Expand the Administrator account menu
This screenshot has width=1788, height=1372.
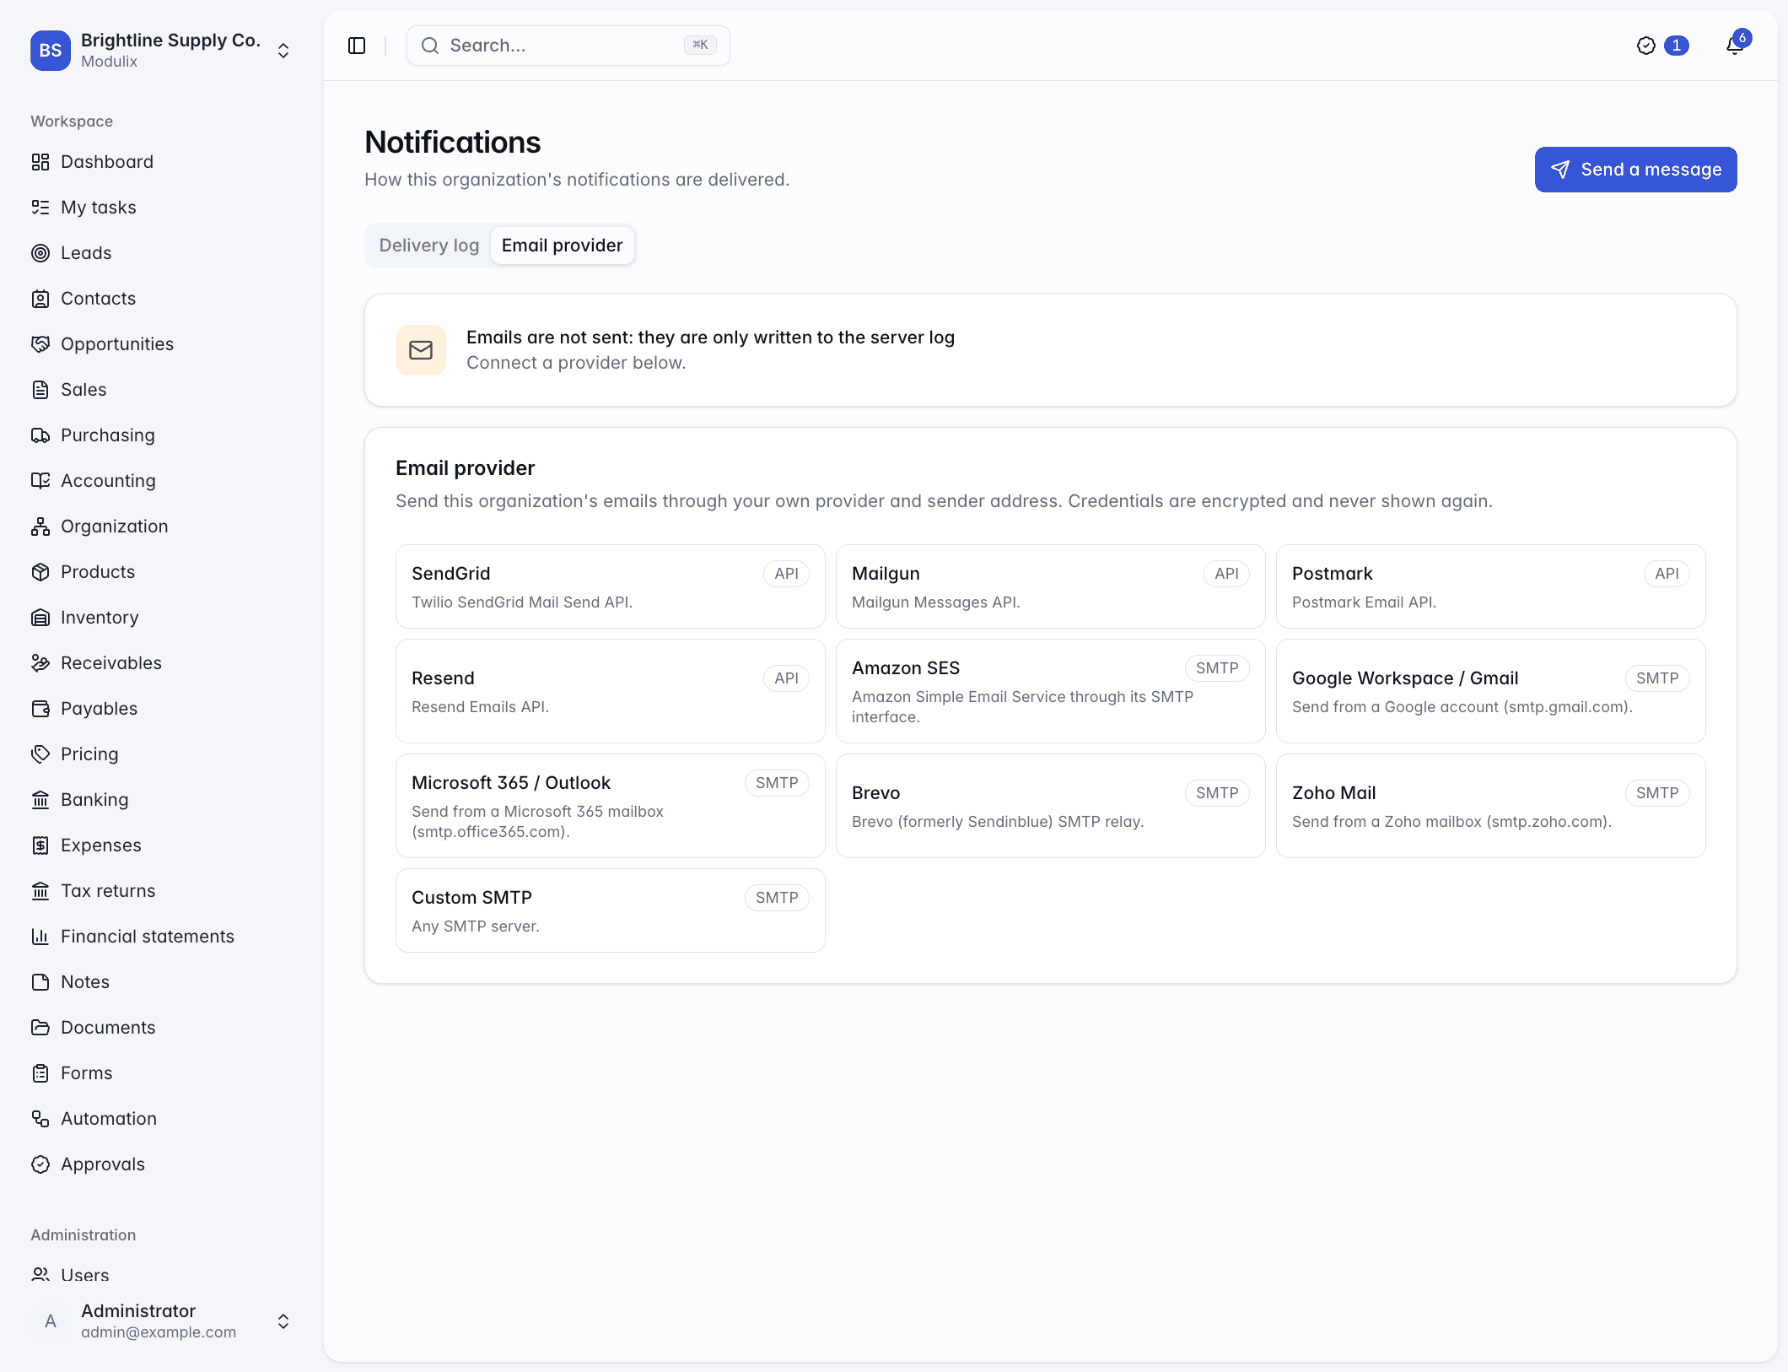pyautogui.click(x=162, y=1321)
